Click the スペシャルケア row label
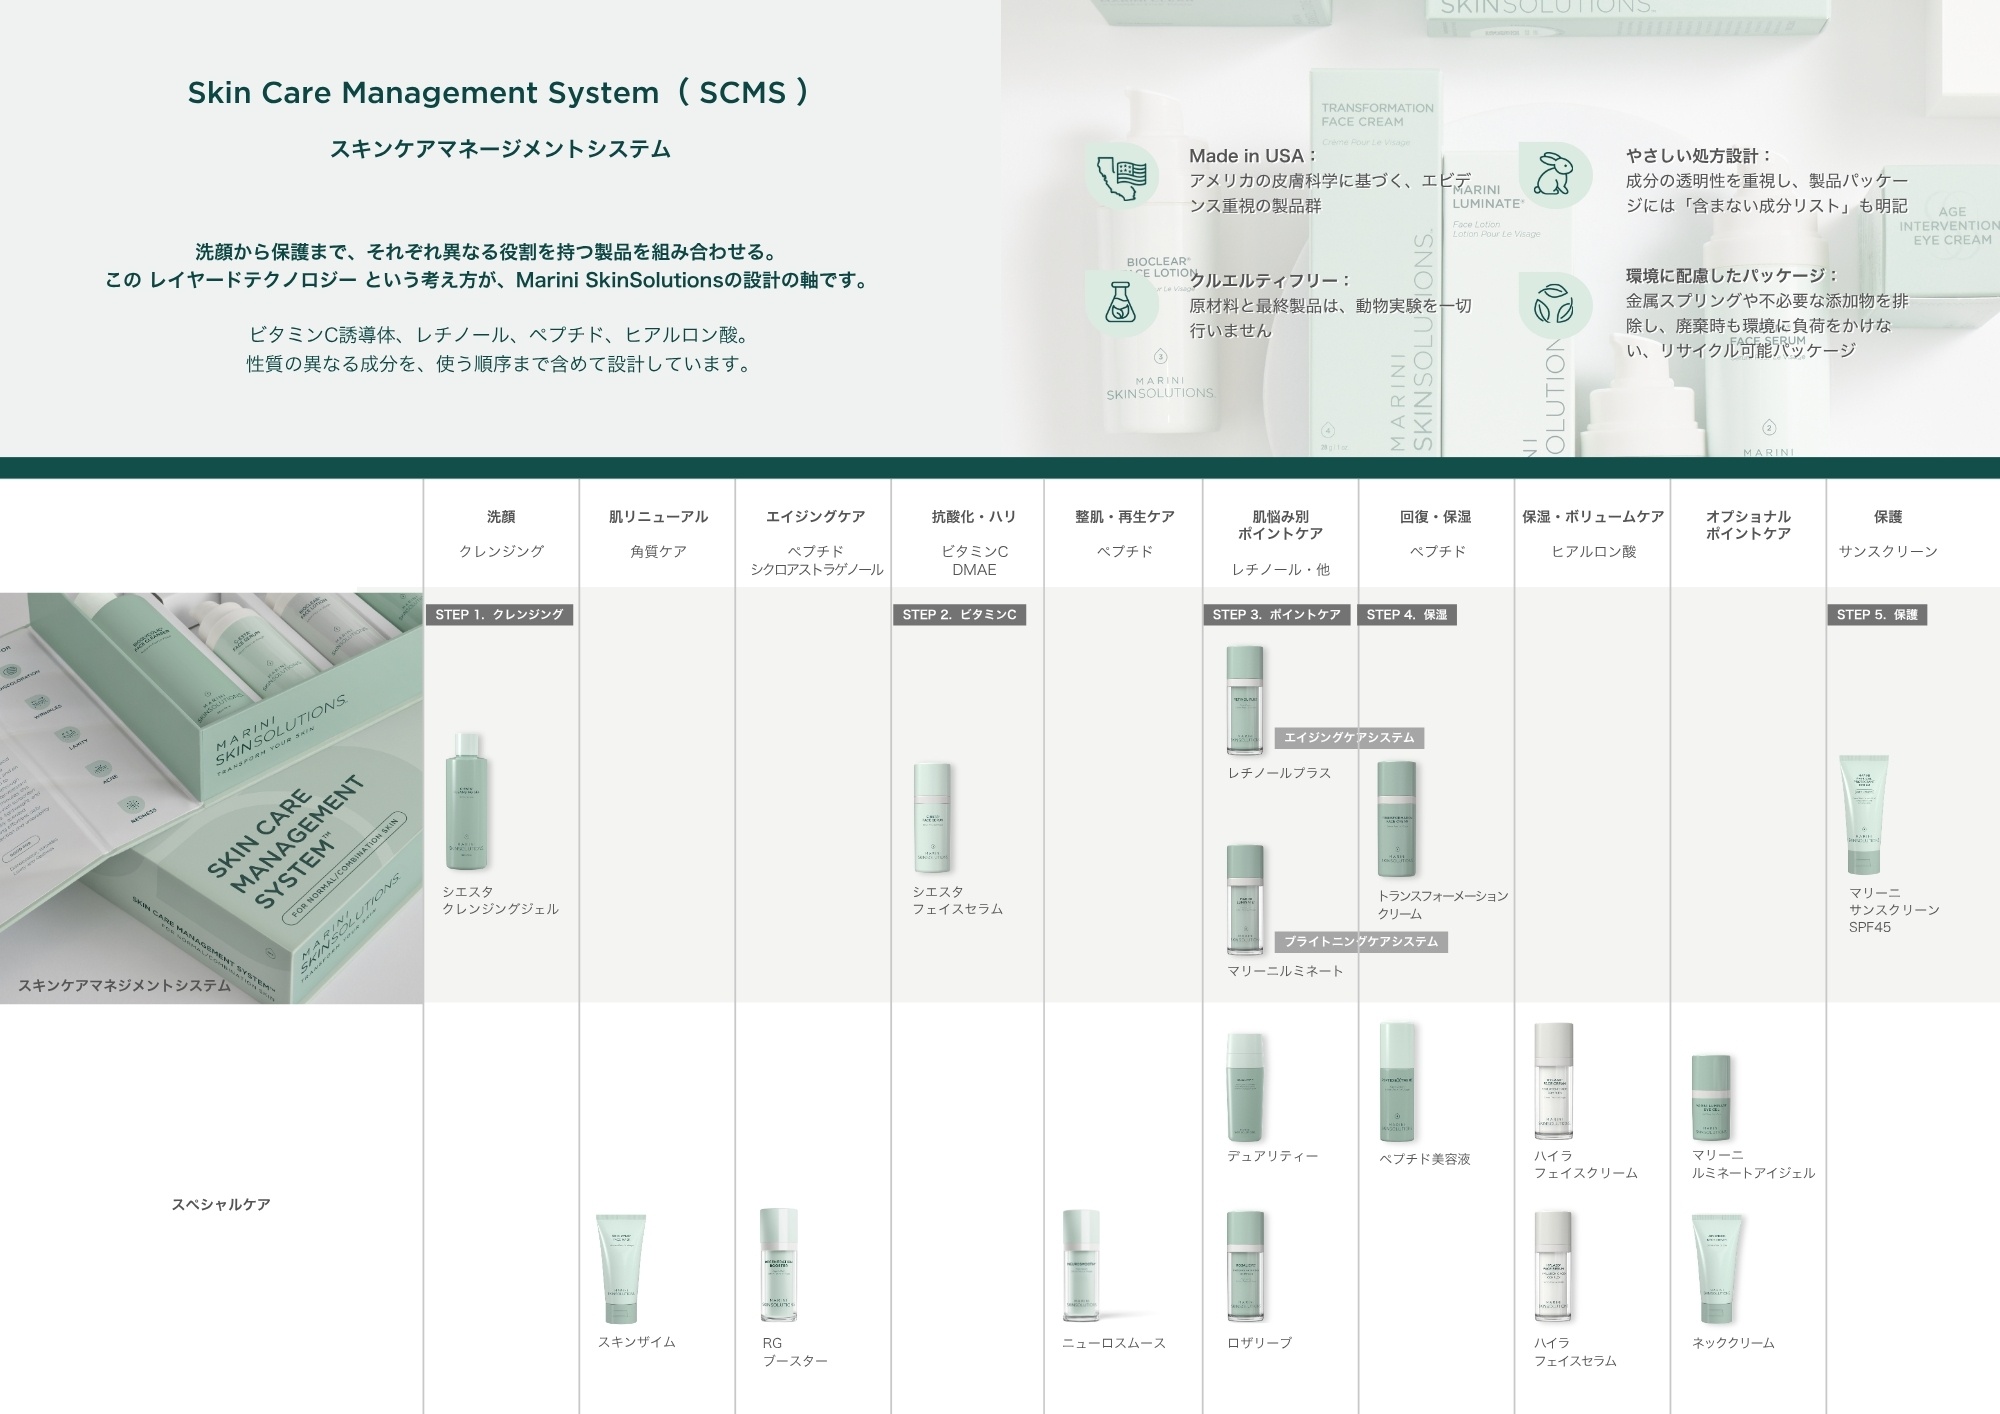 coord(221,1205)
